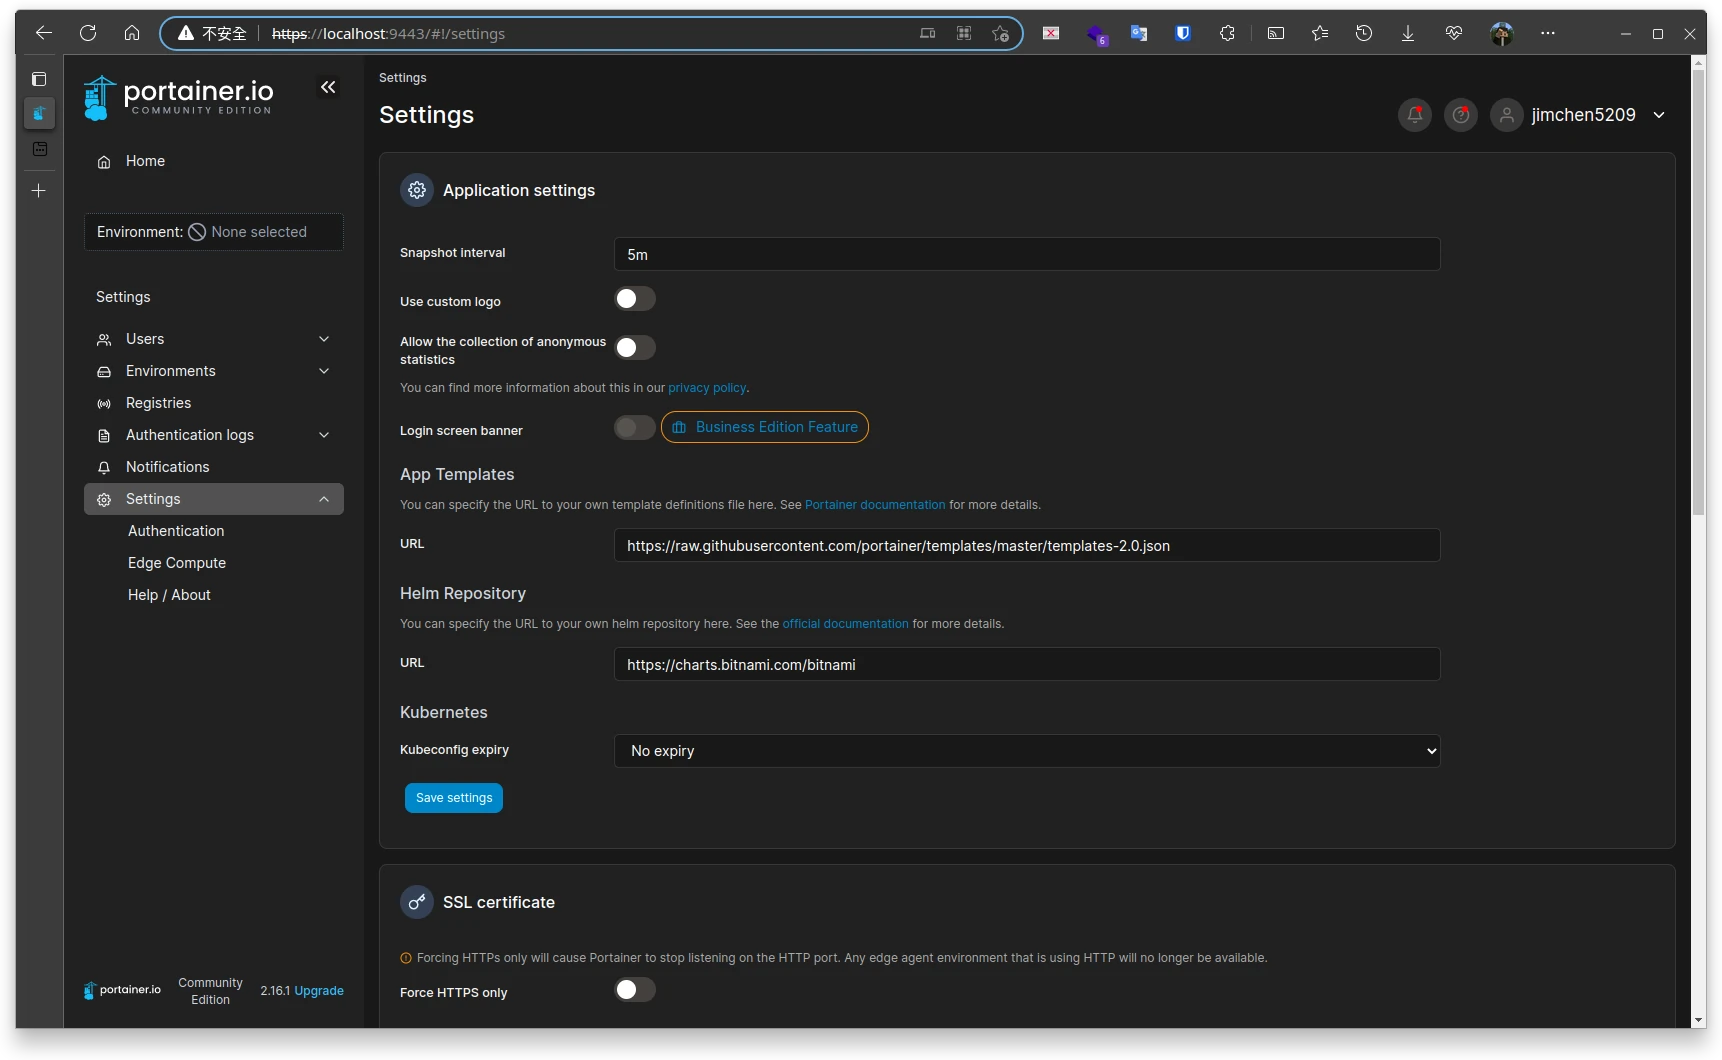
Task: Open the notifications bell icon in header
Action: coord(1414,115)
